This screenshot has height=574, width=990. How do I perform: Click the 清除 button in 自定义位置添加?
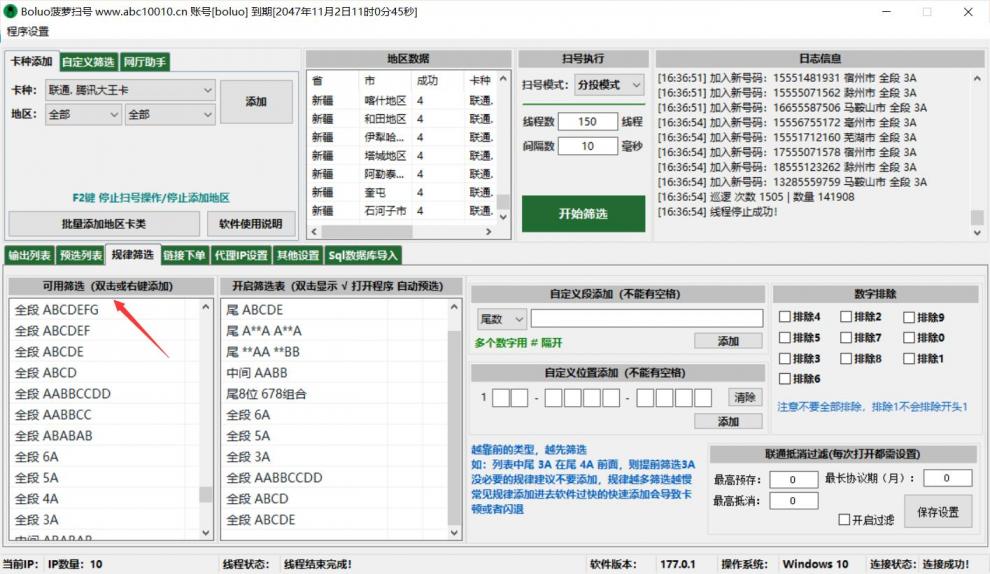coord(745,397)
